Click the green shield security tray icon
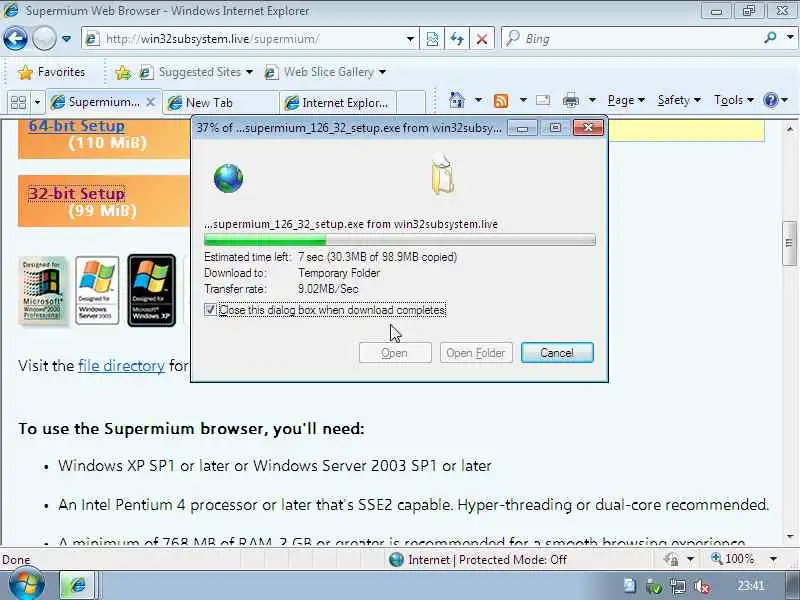This screenshot has height=600, width=800. (x=654, y=587)
